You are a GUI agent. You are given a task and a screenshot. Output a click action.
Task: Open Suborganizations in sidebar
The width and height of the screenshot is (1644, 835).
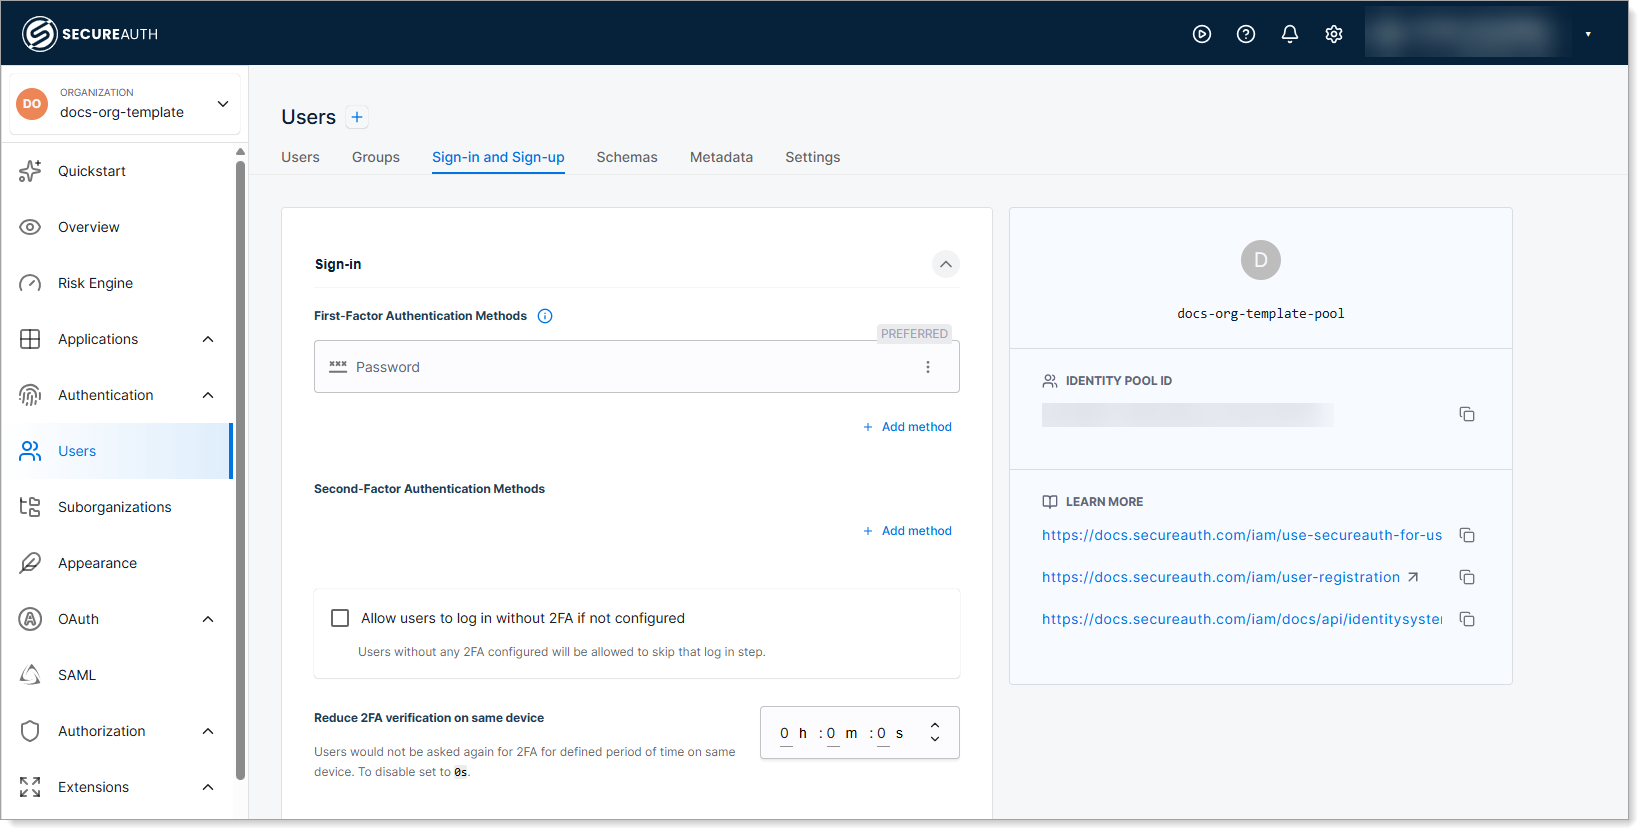tap(115, 507)
